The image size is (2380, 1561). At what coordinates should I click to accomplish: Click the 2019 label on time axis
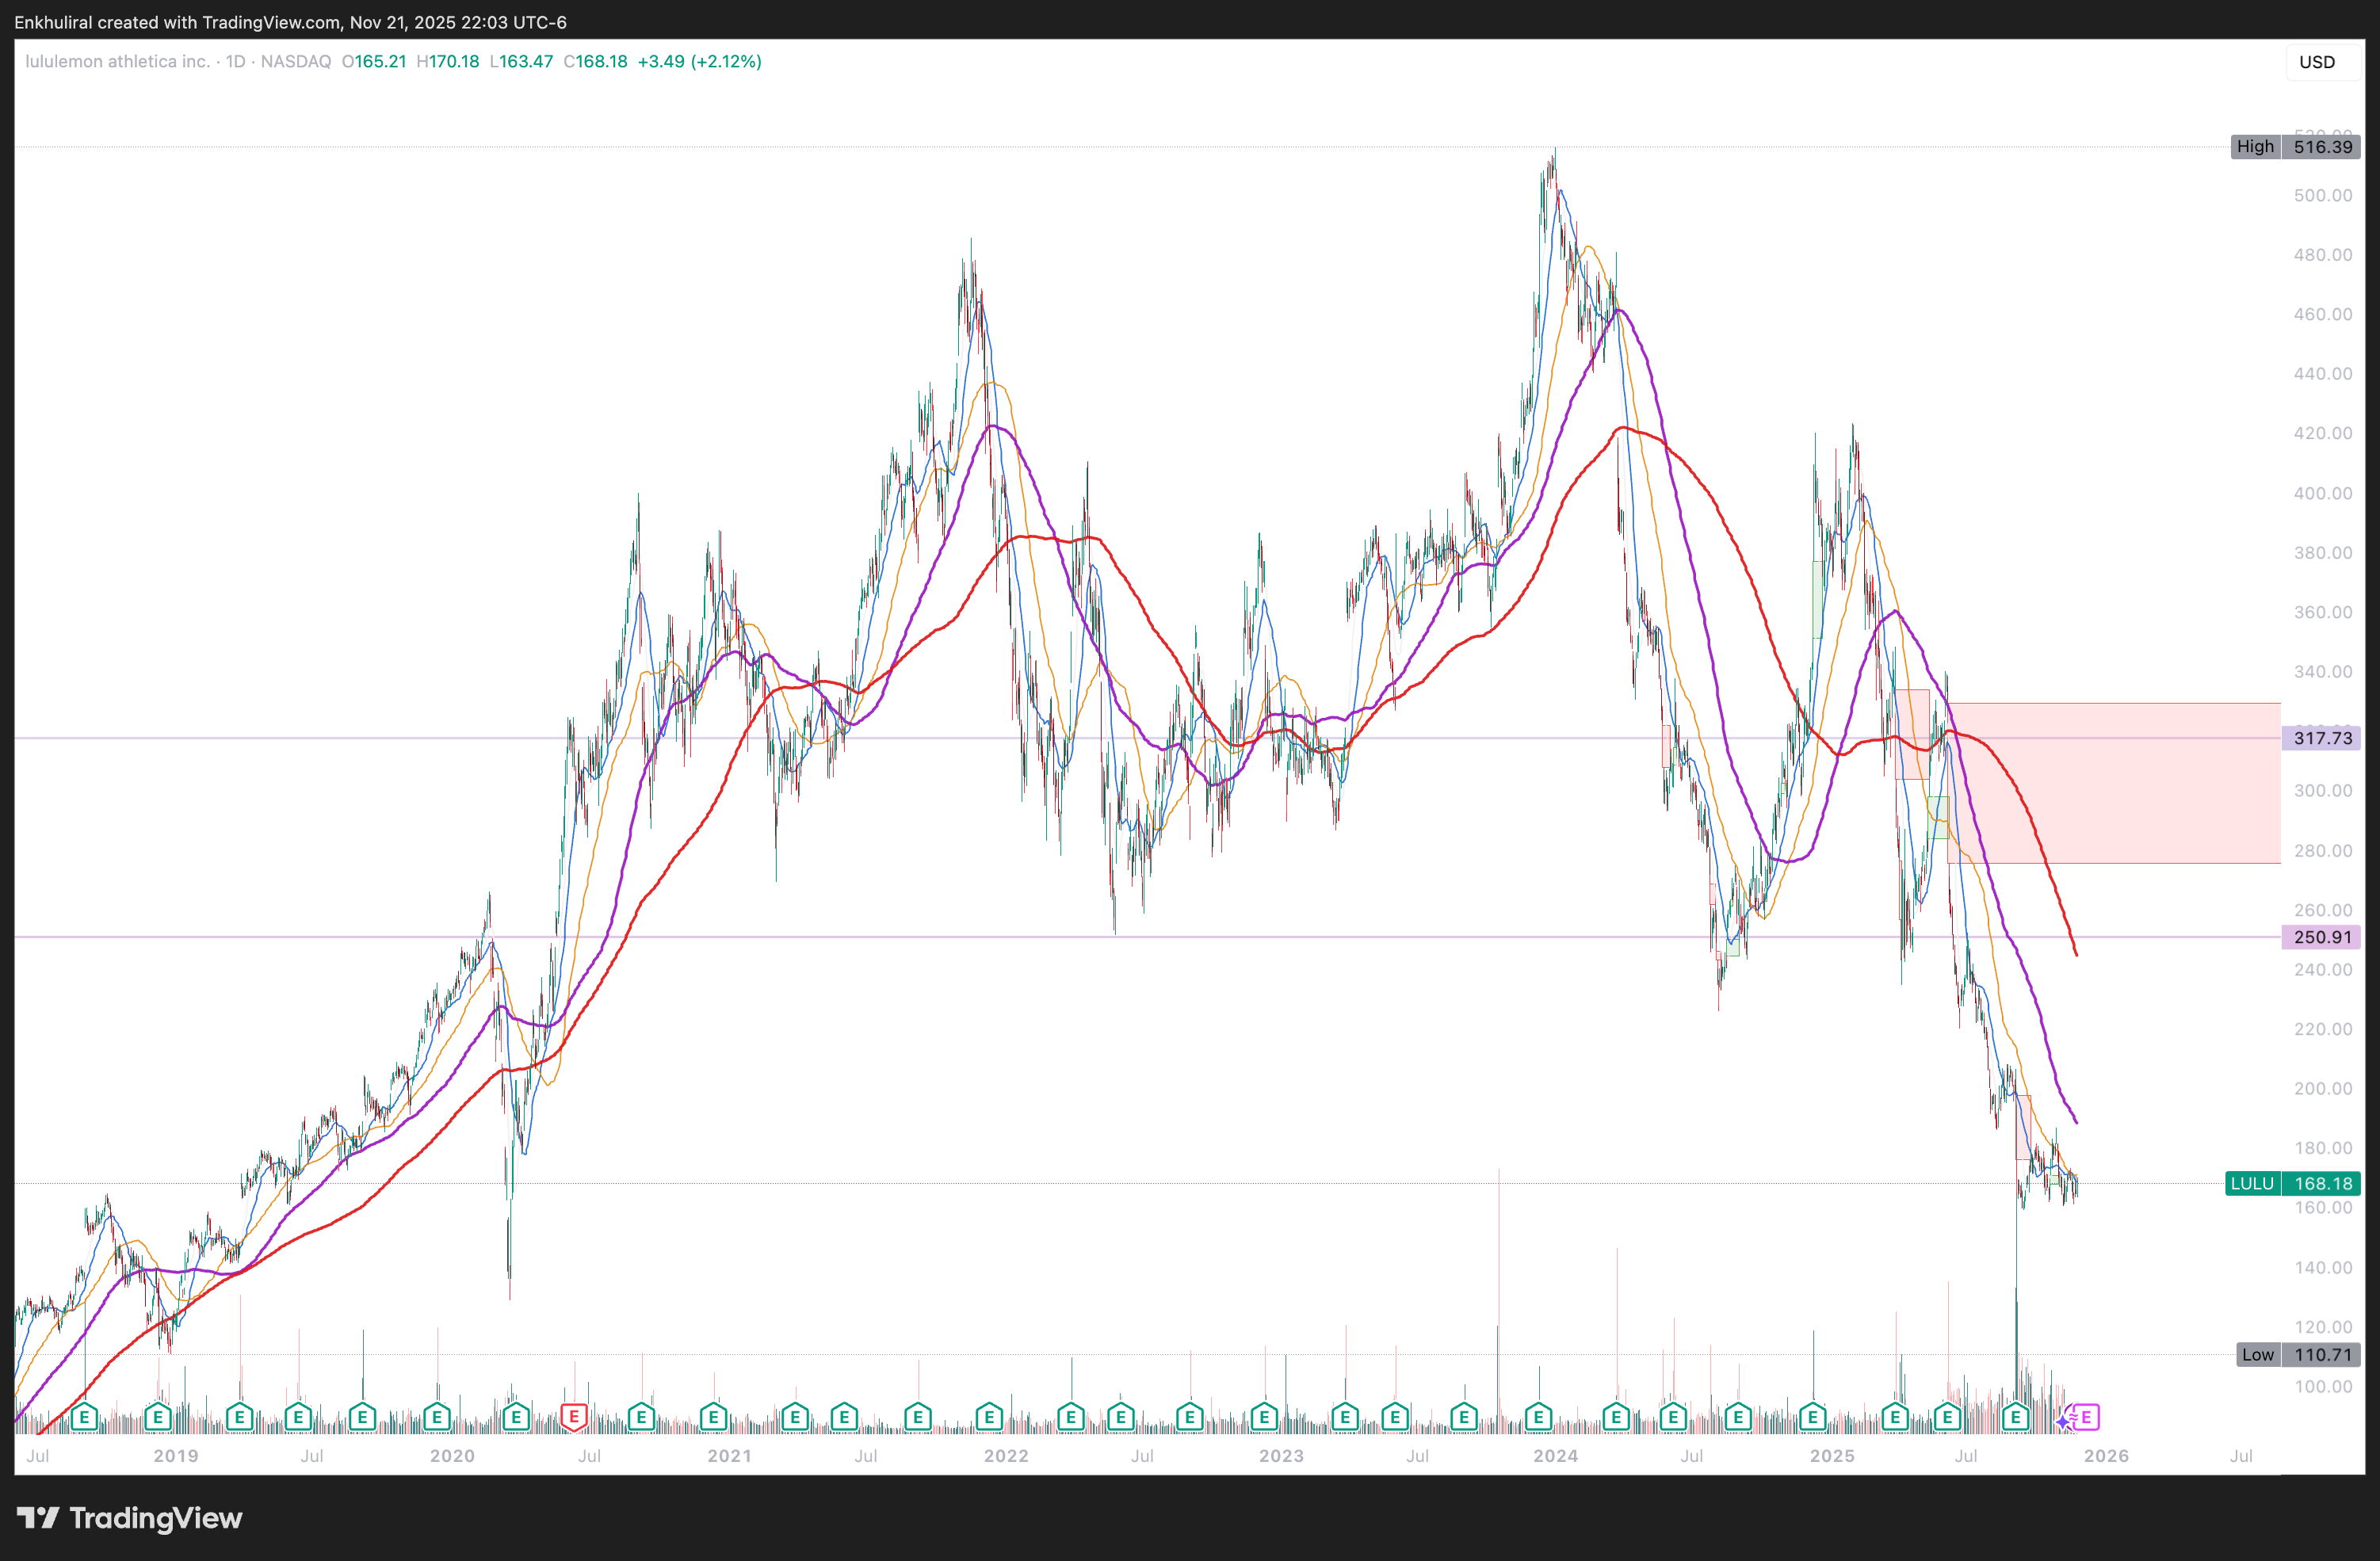(176, 1456)
